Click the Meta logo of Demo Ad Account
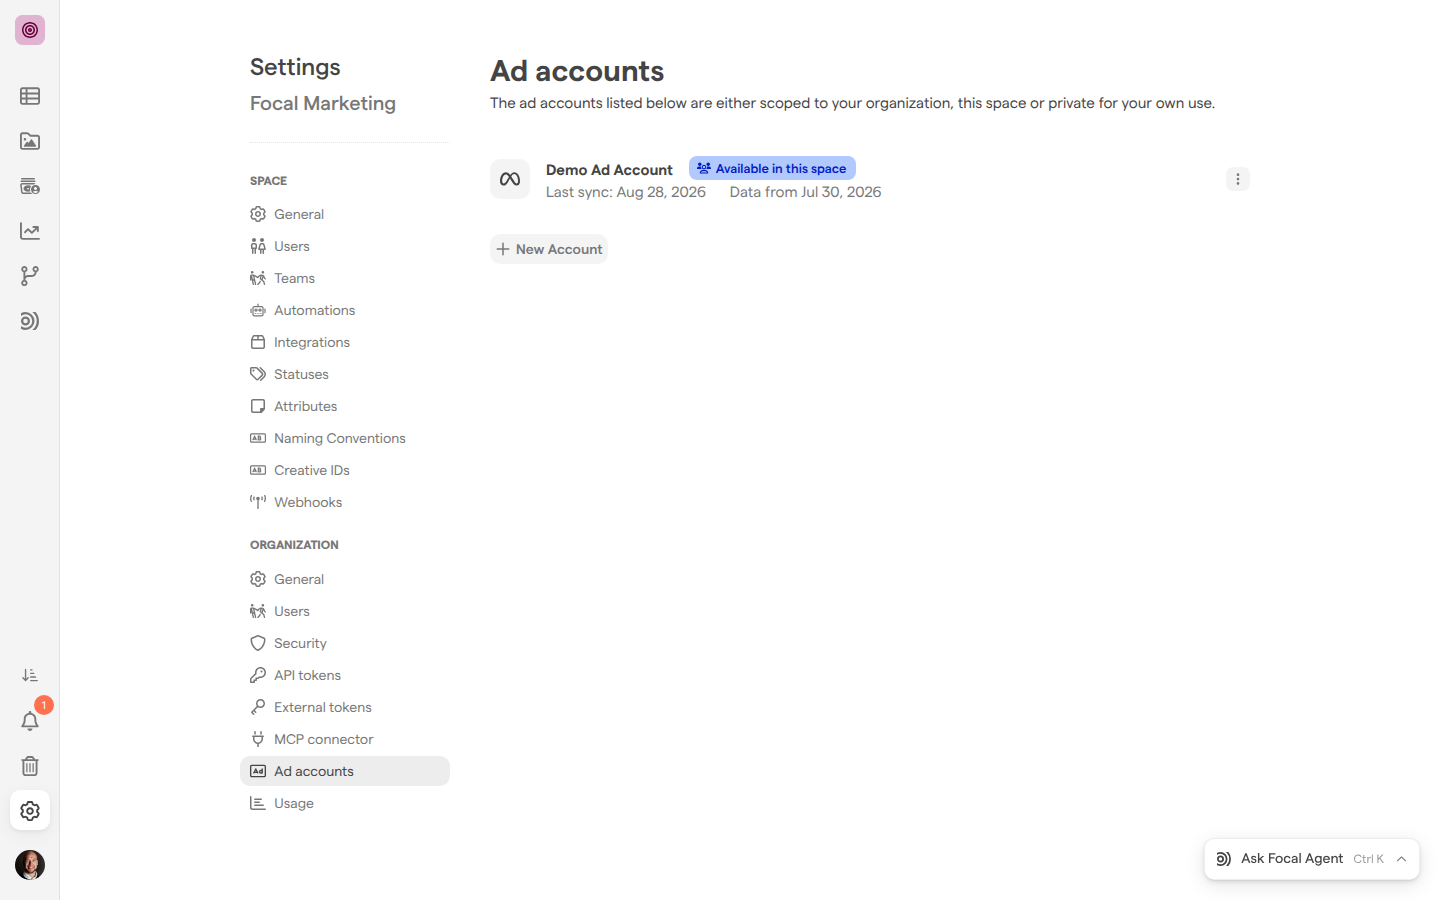This screenshot has width=1440, height=900. click(510, 179)
